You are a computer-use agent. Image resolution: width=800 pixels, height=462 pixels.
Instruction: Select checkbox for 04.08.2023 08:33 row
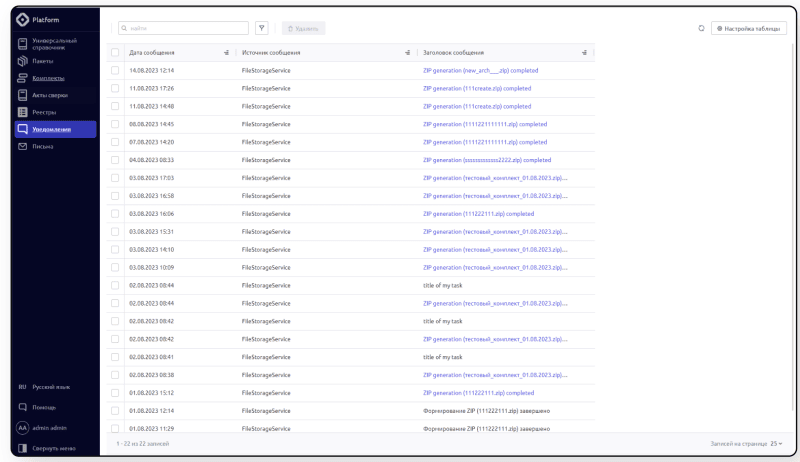tap(115, 159)
